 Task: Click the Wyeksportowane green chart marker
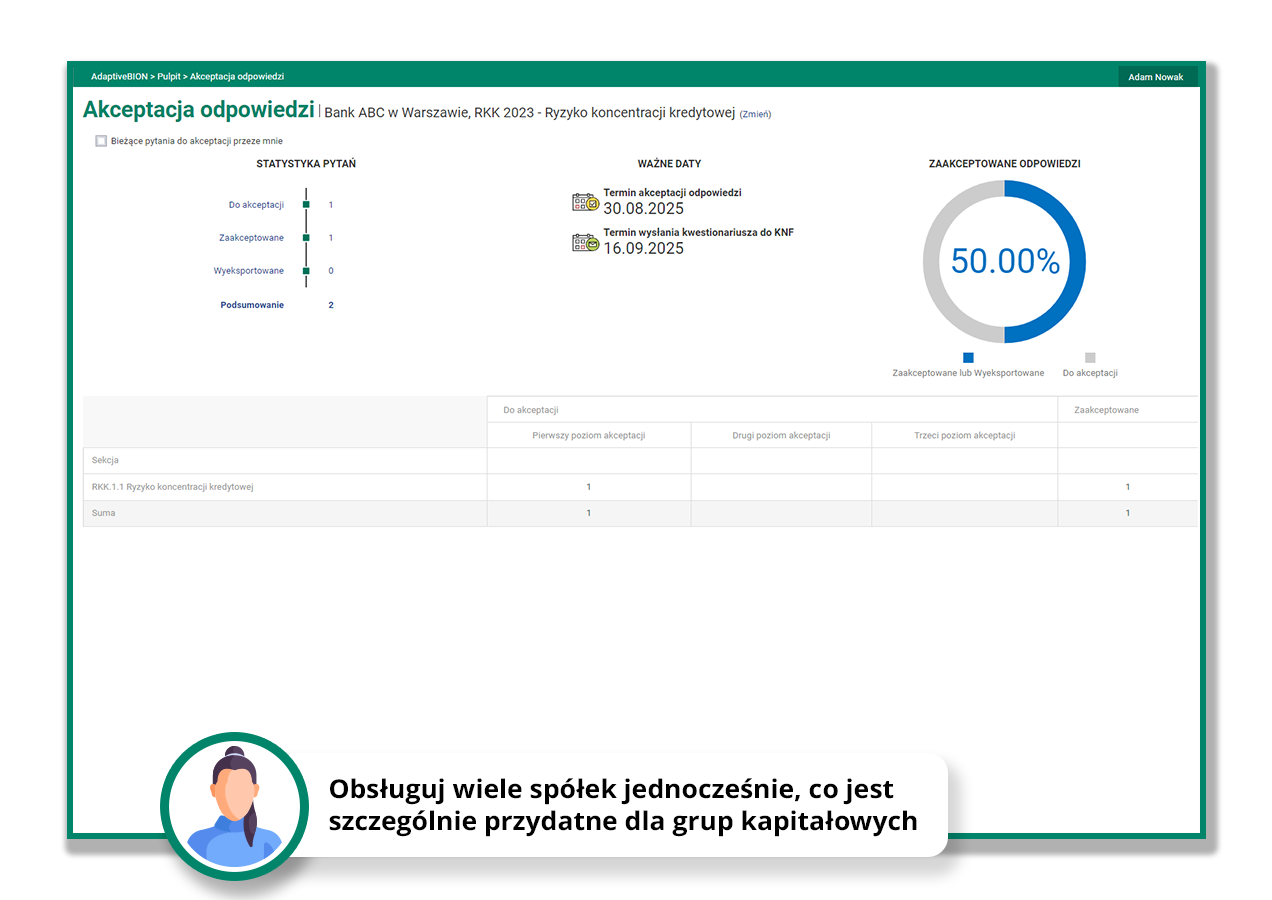[306, 271]
